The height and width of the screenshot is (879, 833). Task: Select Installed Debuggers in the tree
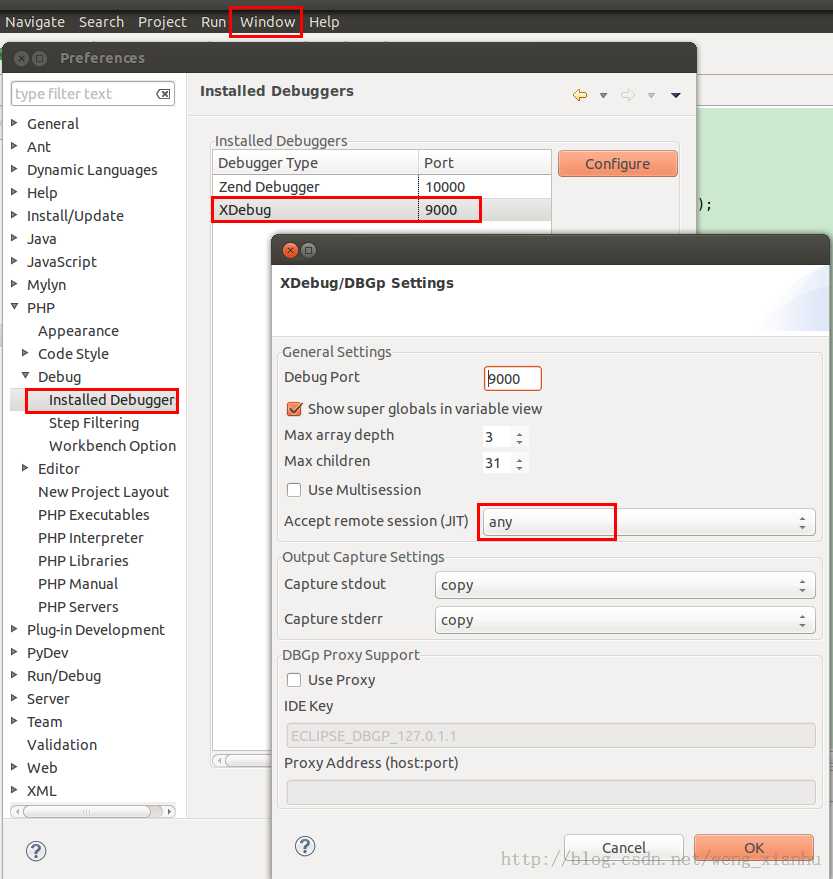click(111, 400)
